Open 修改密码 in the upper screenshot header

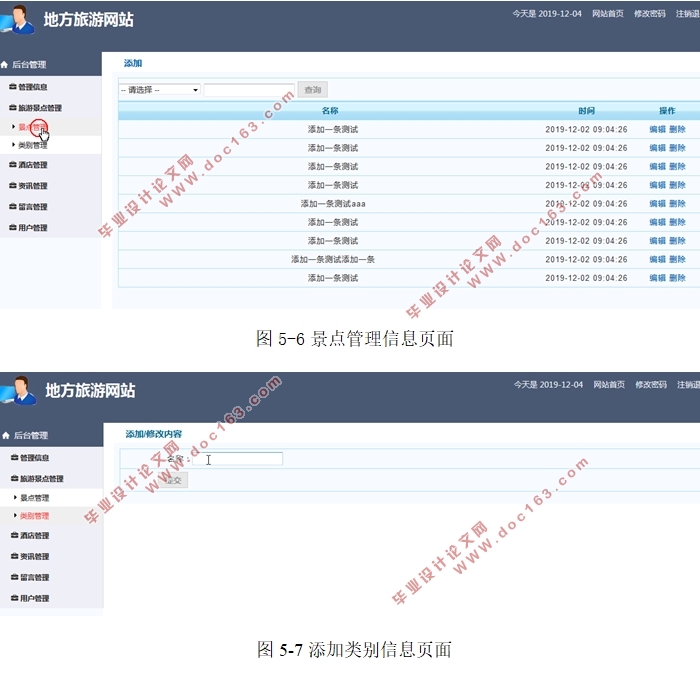650,13
